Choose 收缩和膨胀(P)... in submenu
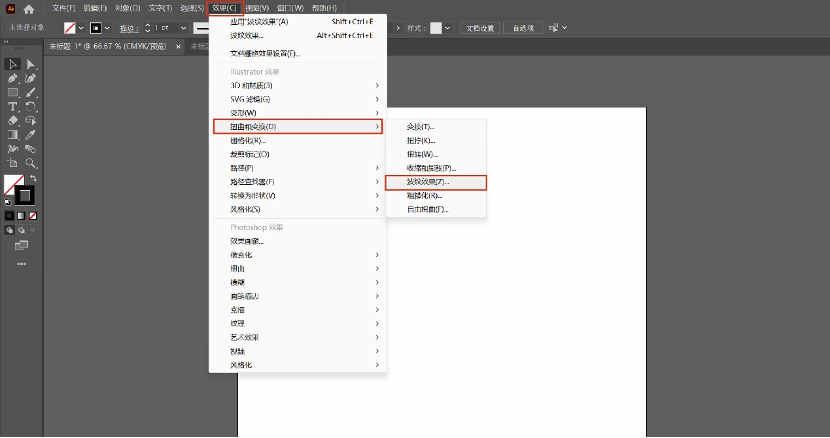The height and width of the screenshot is (438, 830). coord(436,168)
